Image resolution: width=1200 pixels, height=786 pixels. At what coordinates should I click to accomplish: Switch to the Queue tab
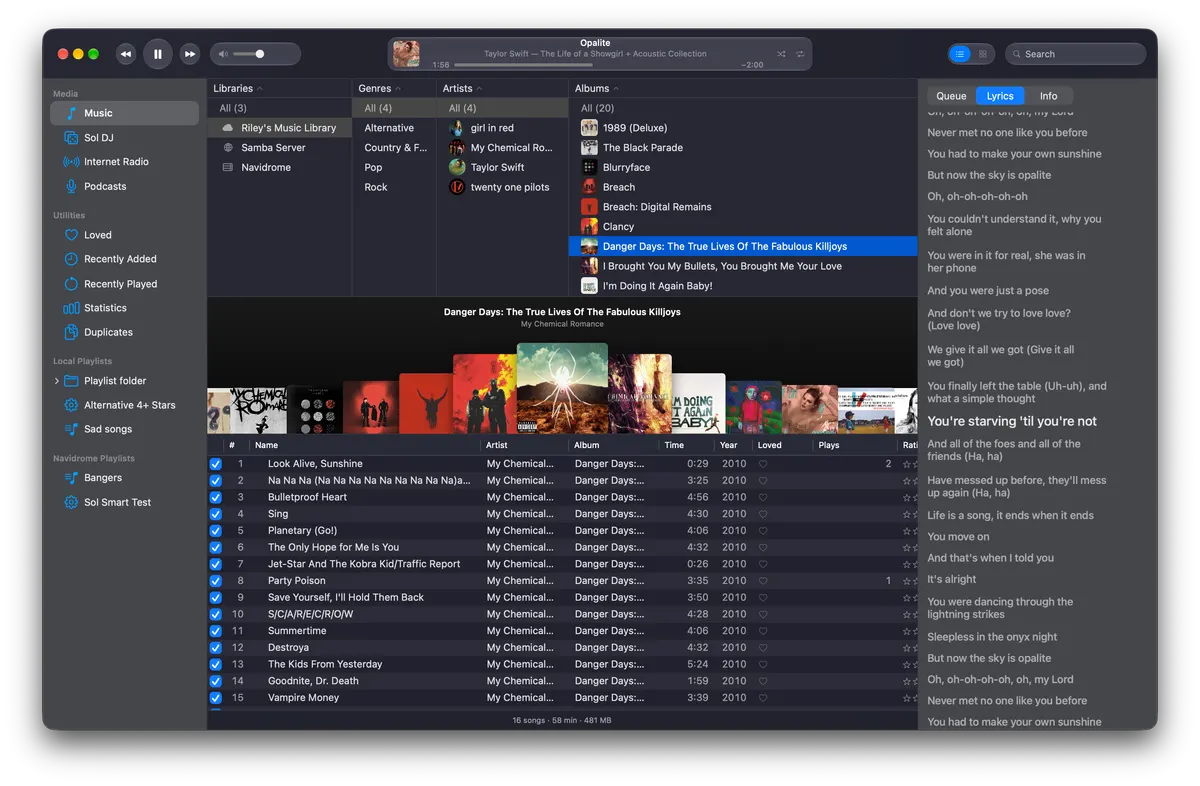pyautogui.click(x=951, y=96)
